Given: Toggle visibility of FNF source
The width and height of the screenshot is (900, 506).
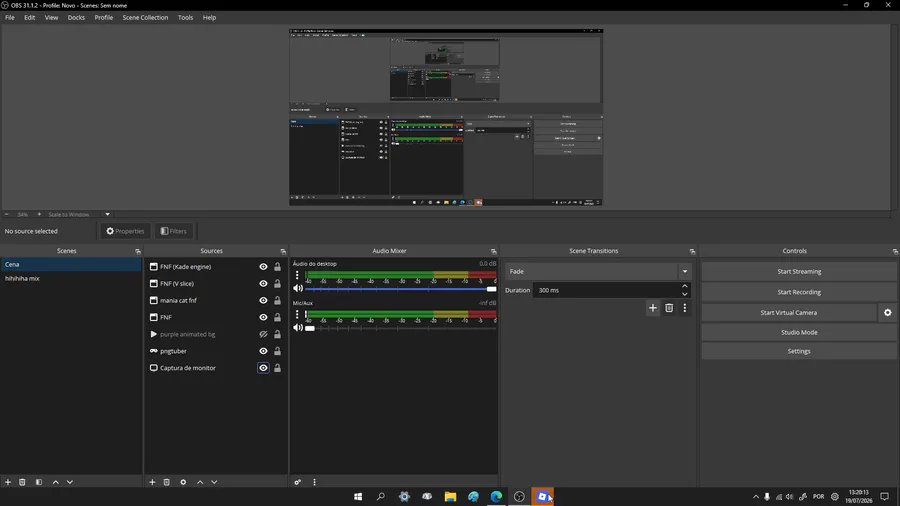Looking at the screenshot, I should coord(263,317).
